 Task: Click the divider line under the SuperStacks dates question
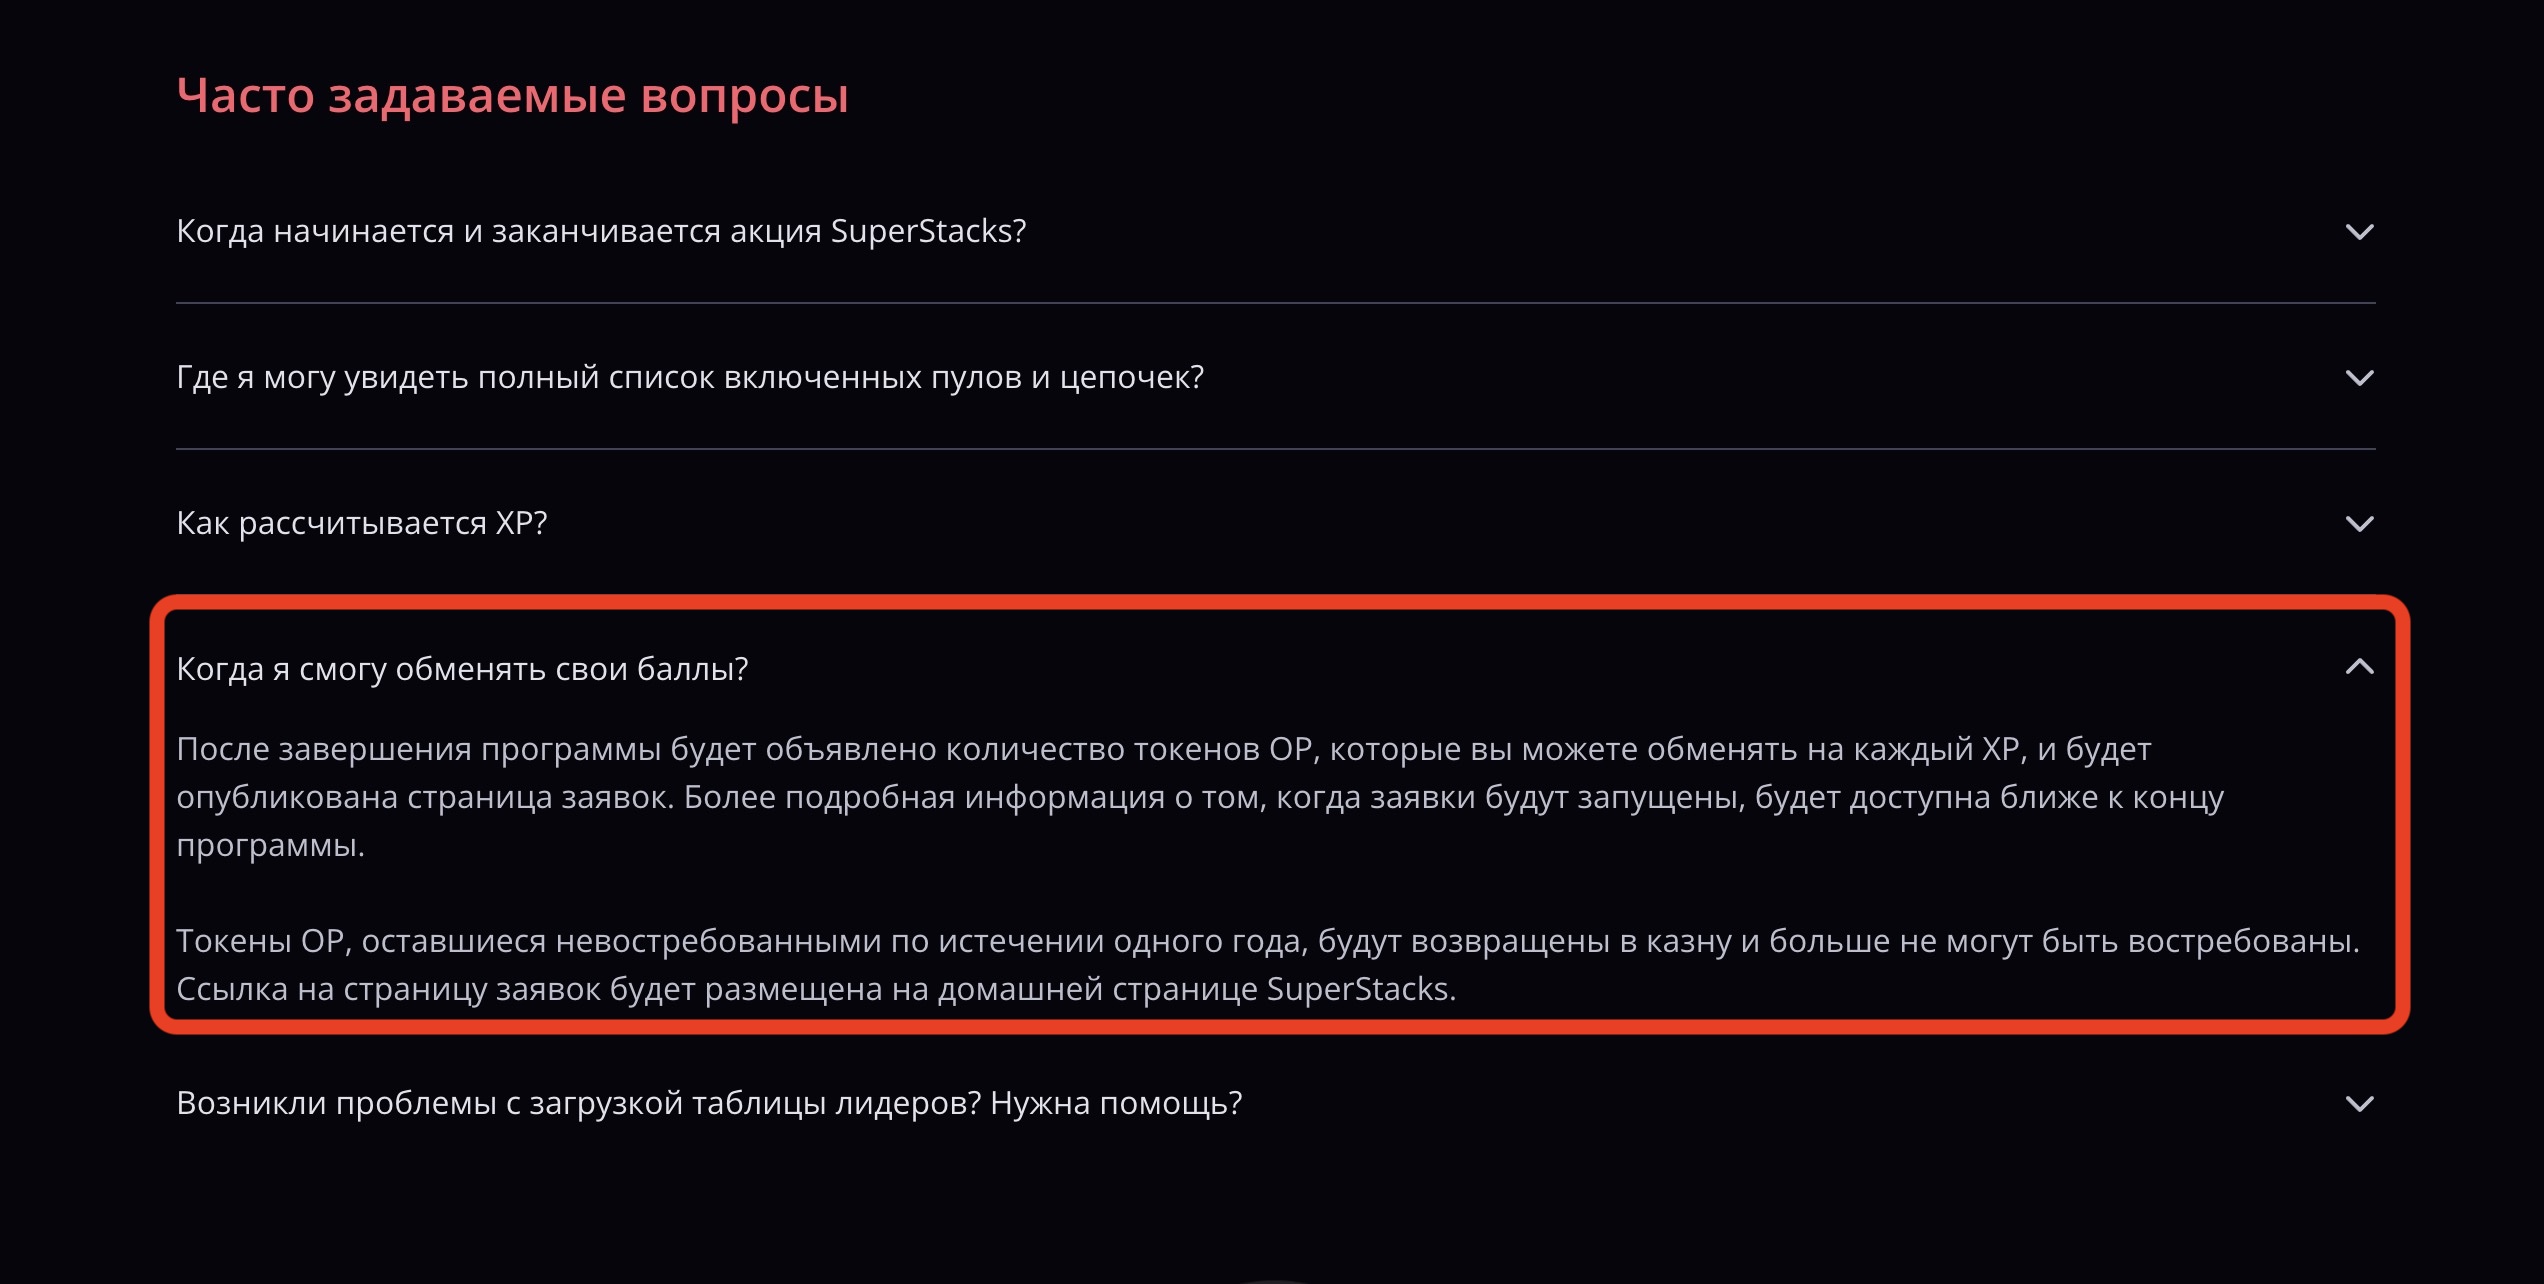click(1276, 303)
